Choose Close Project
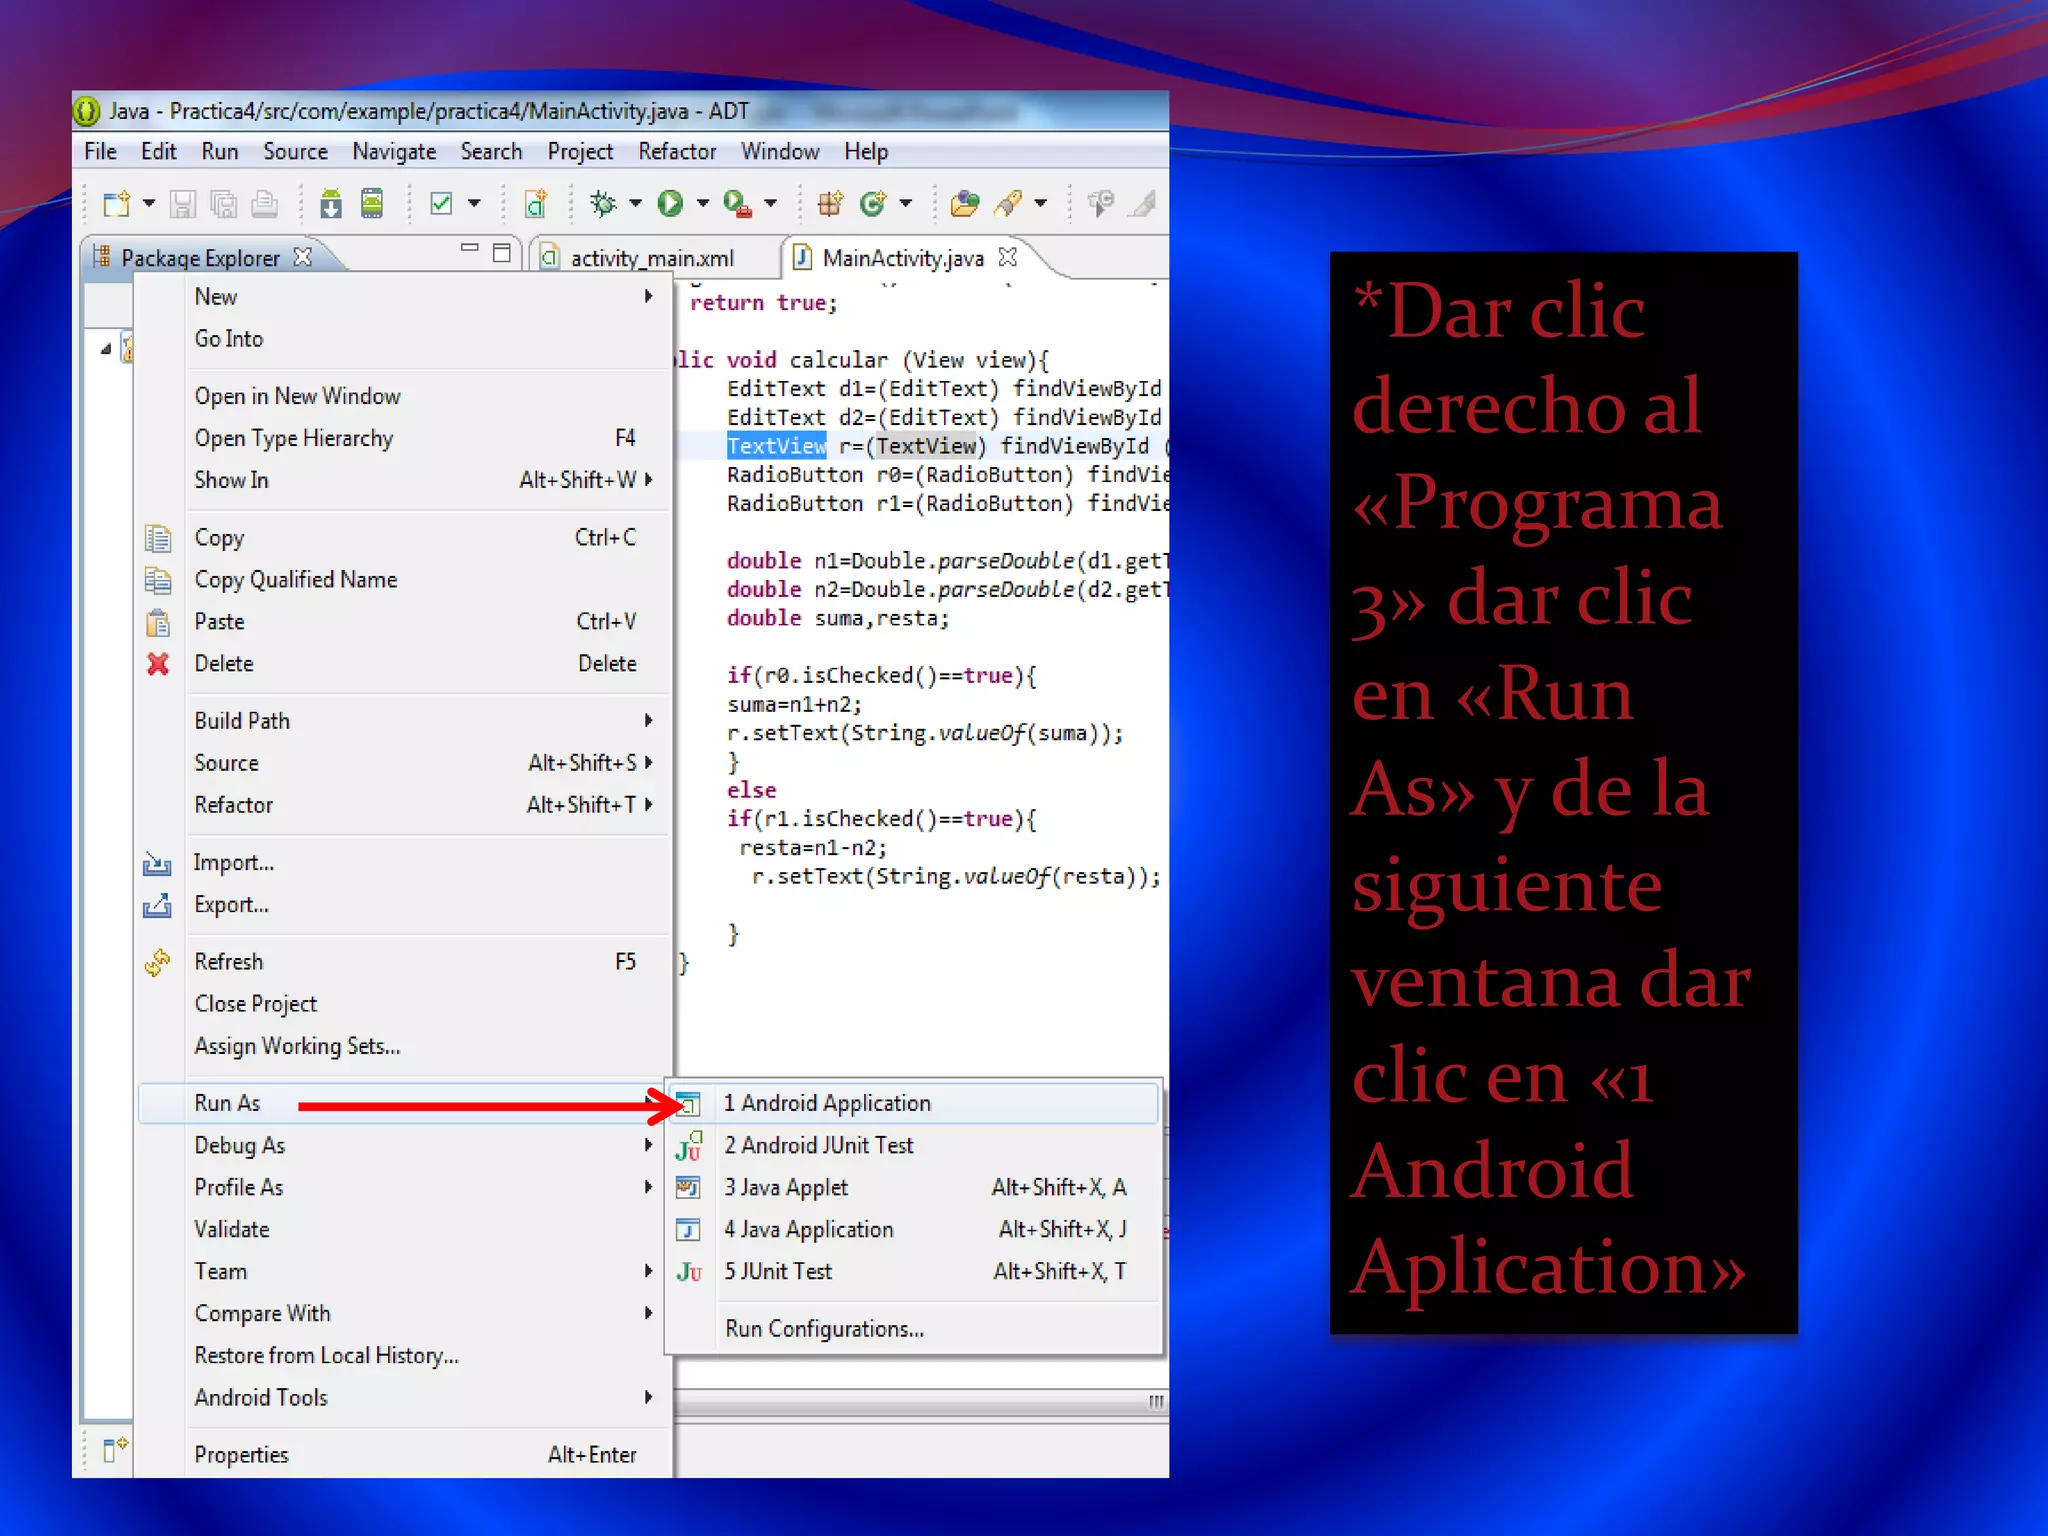The width and height of the screenshot is (2048, 1536). click(404, 1004)
